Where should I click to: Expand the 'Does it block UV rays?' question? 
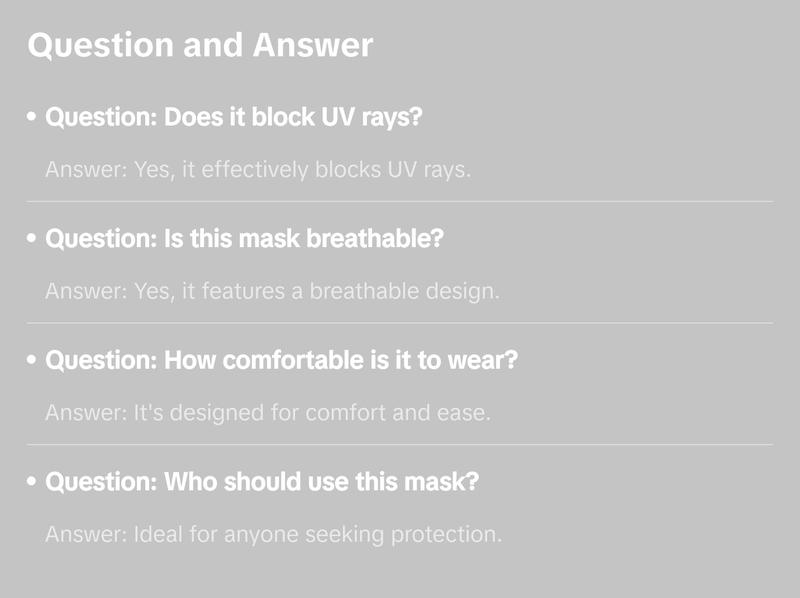pos(235,117)
